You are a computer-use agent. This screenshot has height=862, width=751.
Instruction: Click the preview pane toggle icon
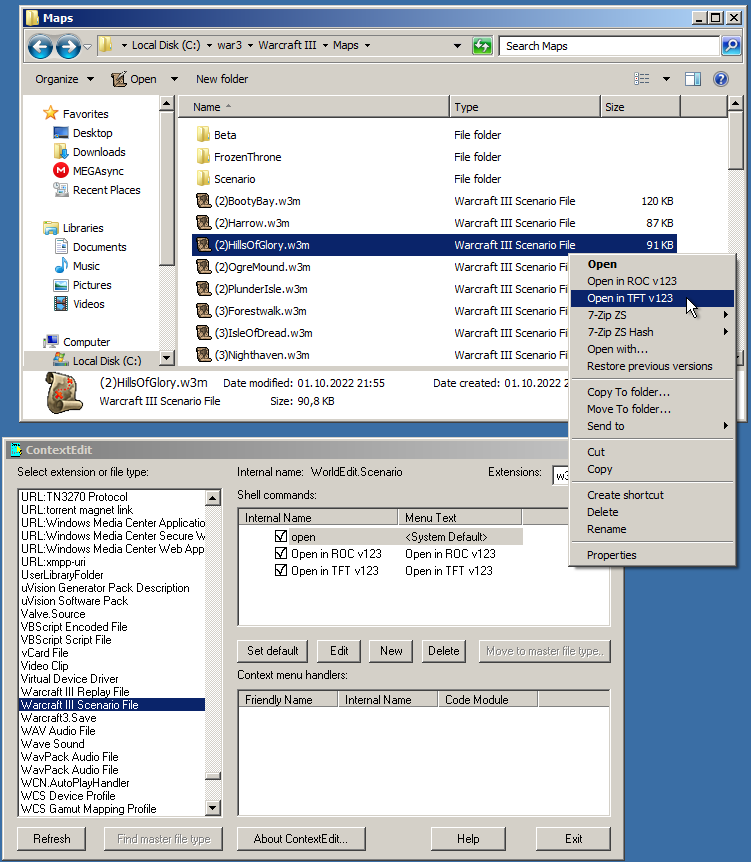tap(693, 79)
